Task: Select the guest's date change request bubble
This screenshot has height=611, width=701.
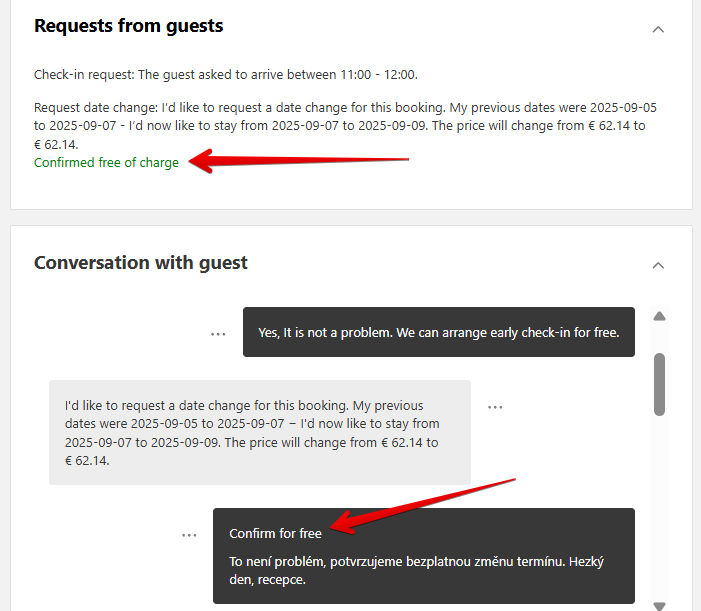Action: 260,433
